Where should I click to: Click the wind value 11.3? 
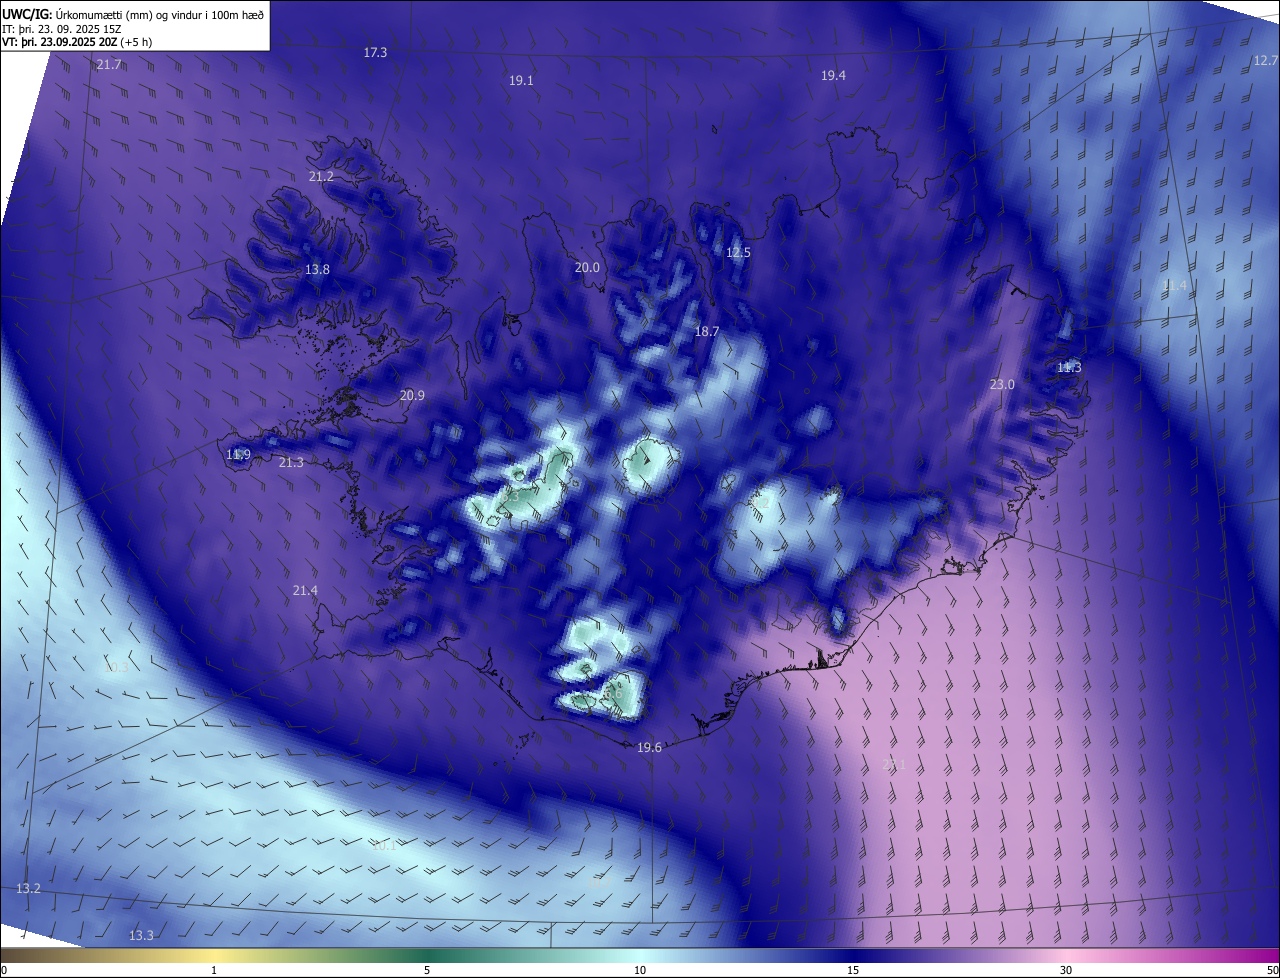1069,367
